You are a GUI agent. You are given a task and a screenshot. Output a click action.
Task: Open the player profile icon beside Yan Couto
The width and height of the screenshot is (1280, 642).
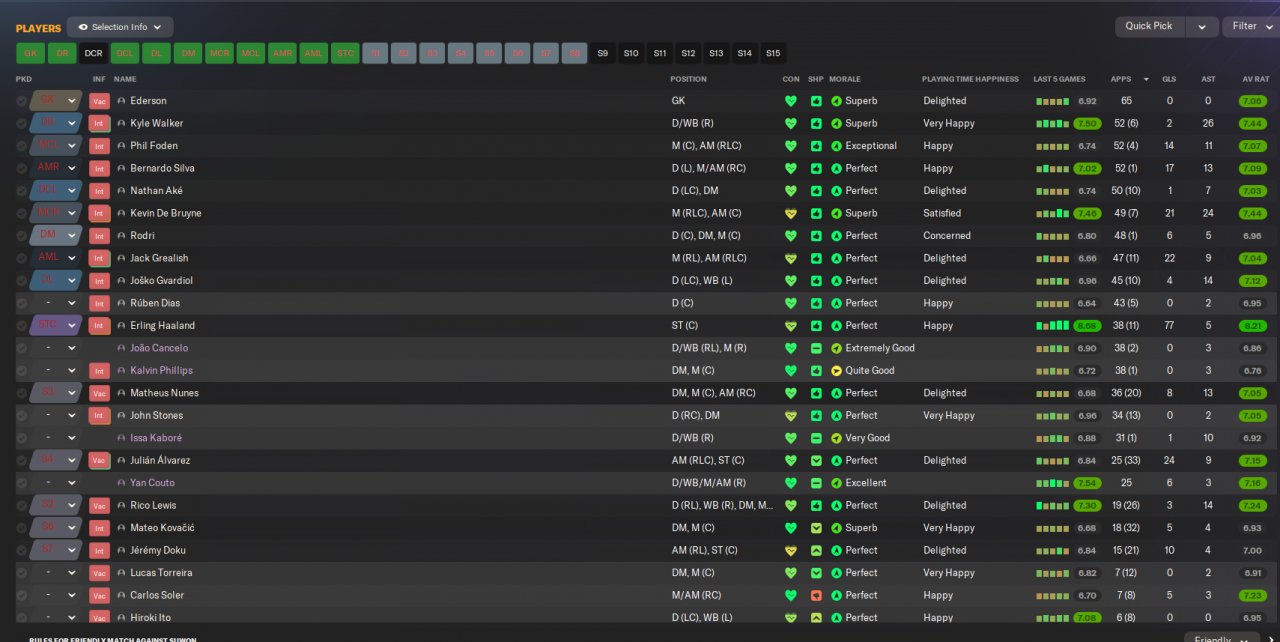(x=121, y=483)
